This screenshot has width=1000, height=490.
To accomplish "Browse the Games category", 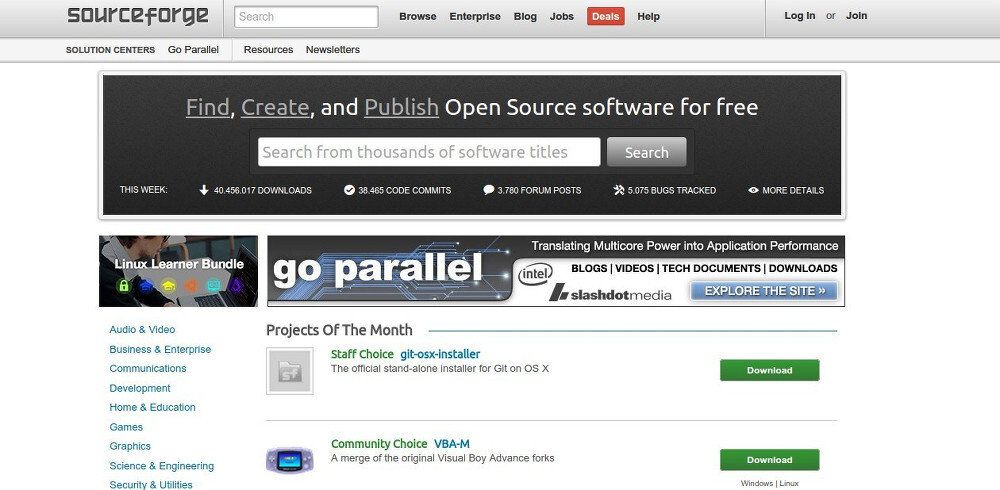I will click(x=126, y=427).
